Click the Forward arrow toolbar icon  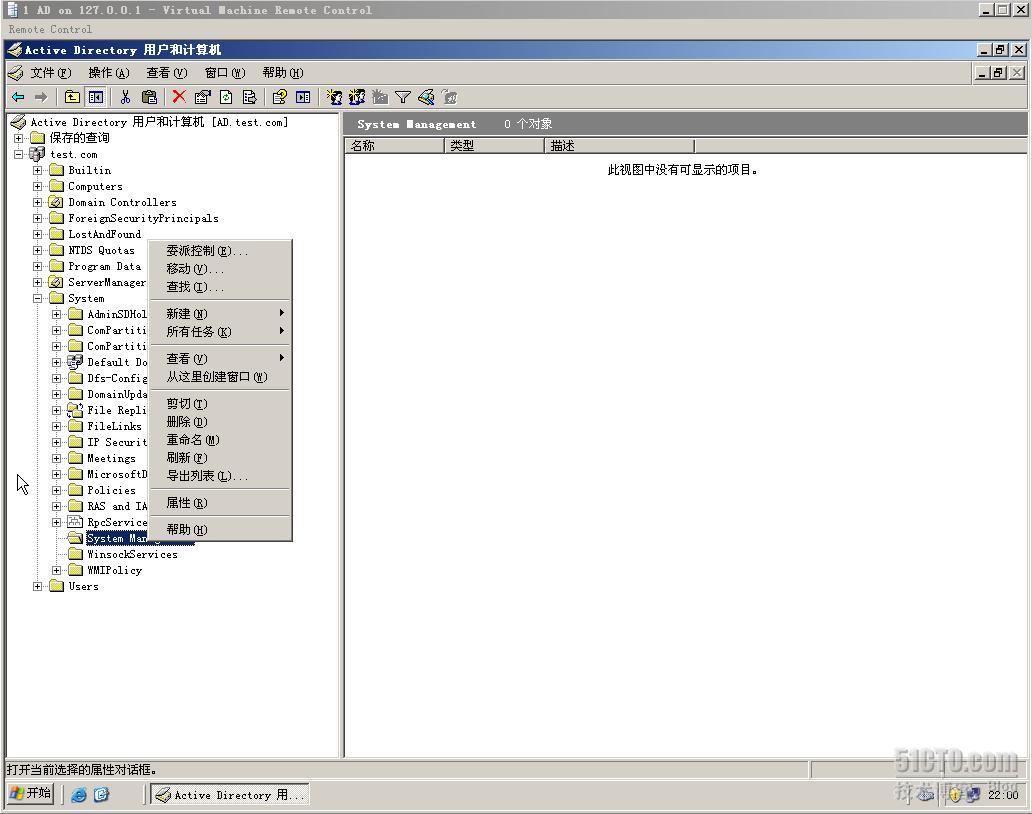point(41,97)
